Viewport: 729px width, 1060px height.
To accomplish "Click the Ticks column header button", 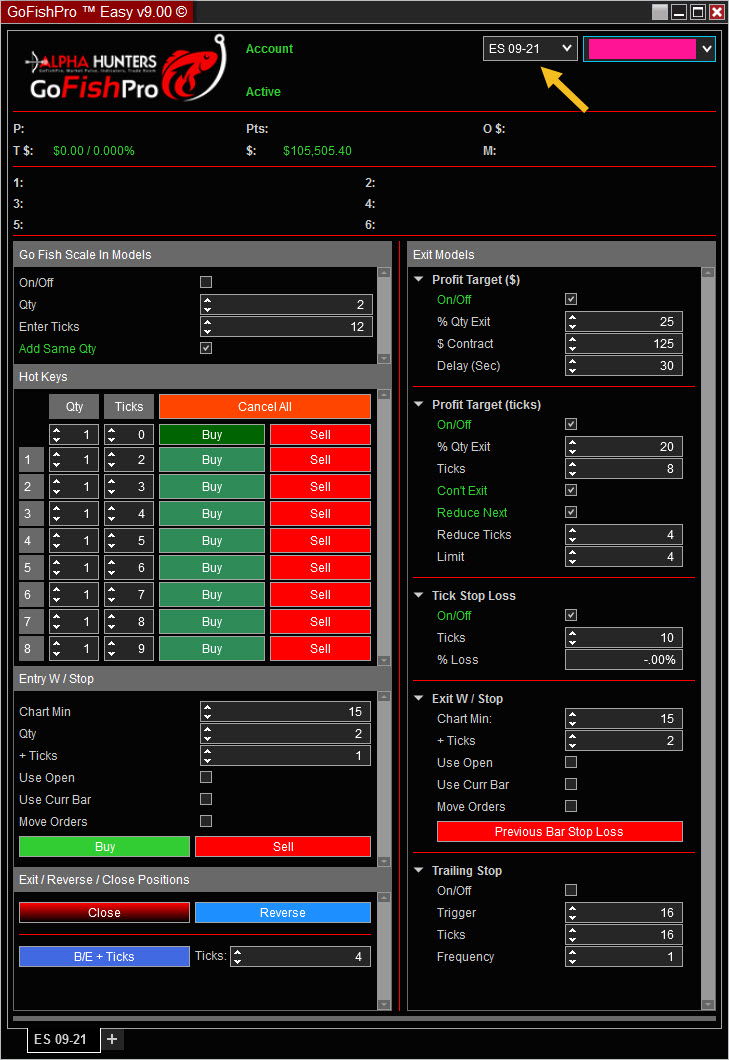I will coord(129,407).
